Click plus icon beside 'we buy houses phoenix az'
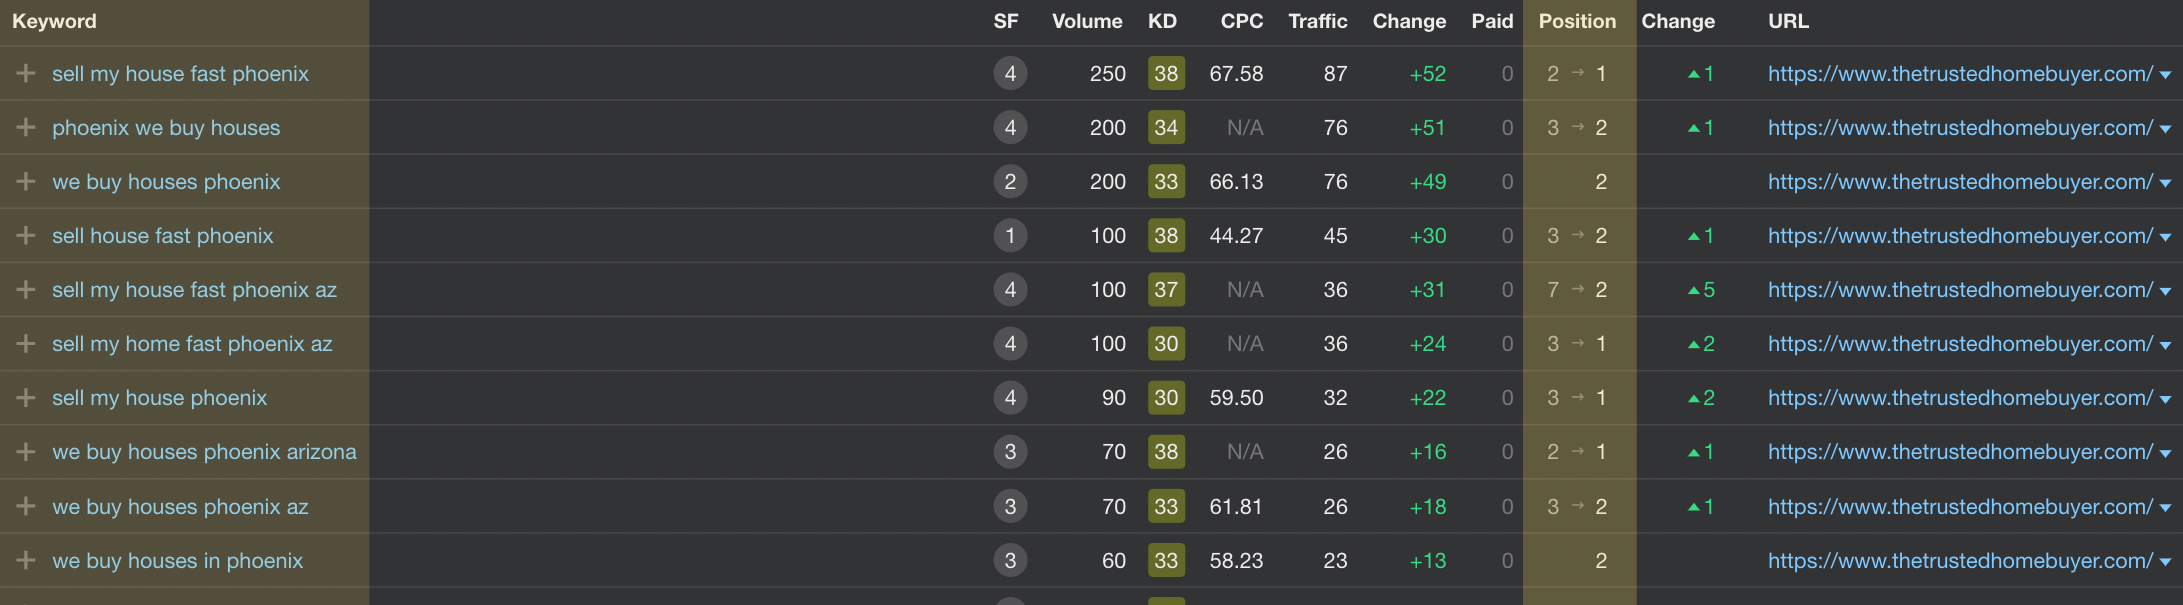Viewport: 2183px width, 605px height. 26,507
